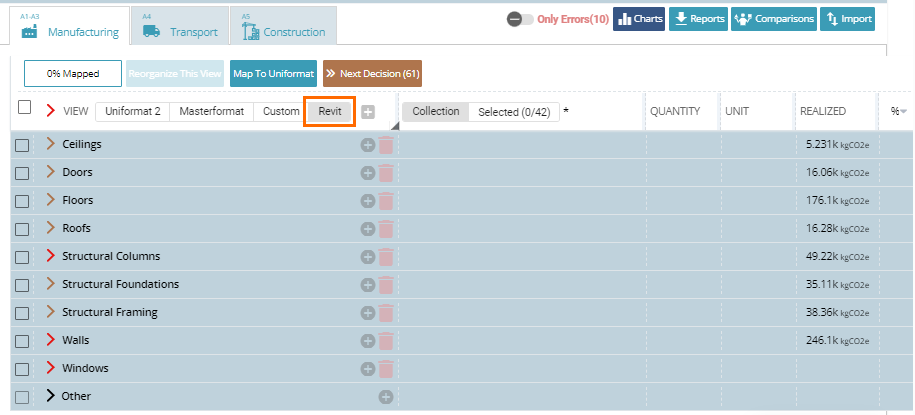This screenshot has height=415, width=915.
Task: Open the percent column dropdown arrow
Action: [904, 112]
